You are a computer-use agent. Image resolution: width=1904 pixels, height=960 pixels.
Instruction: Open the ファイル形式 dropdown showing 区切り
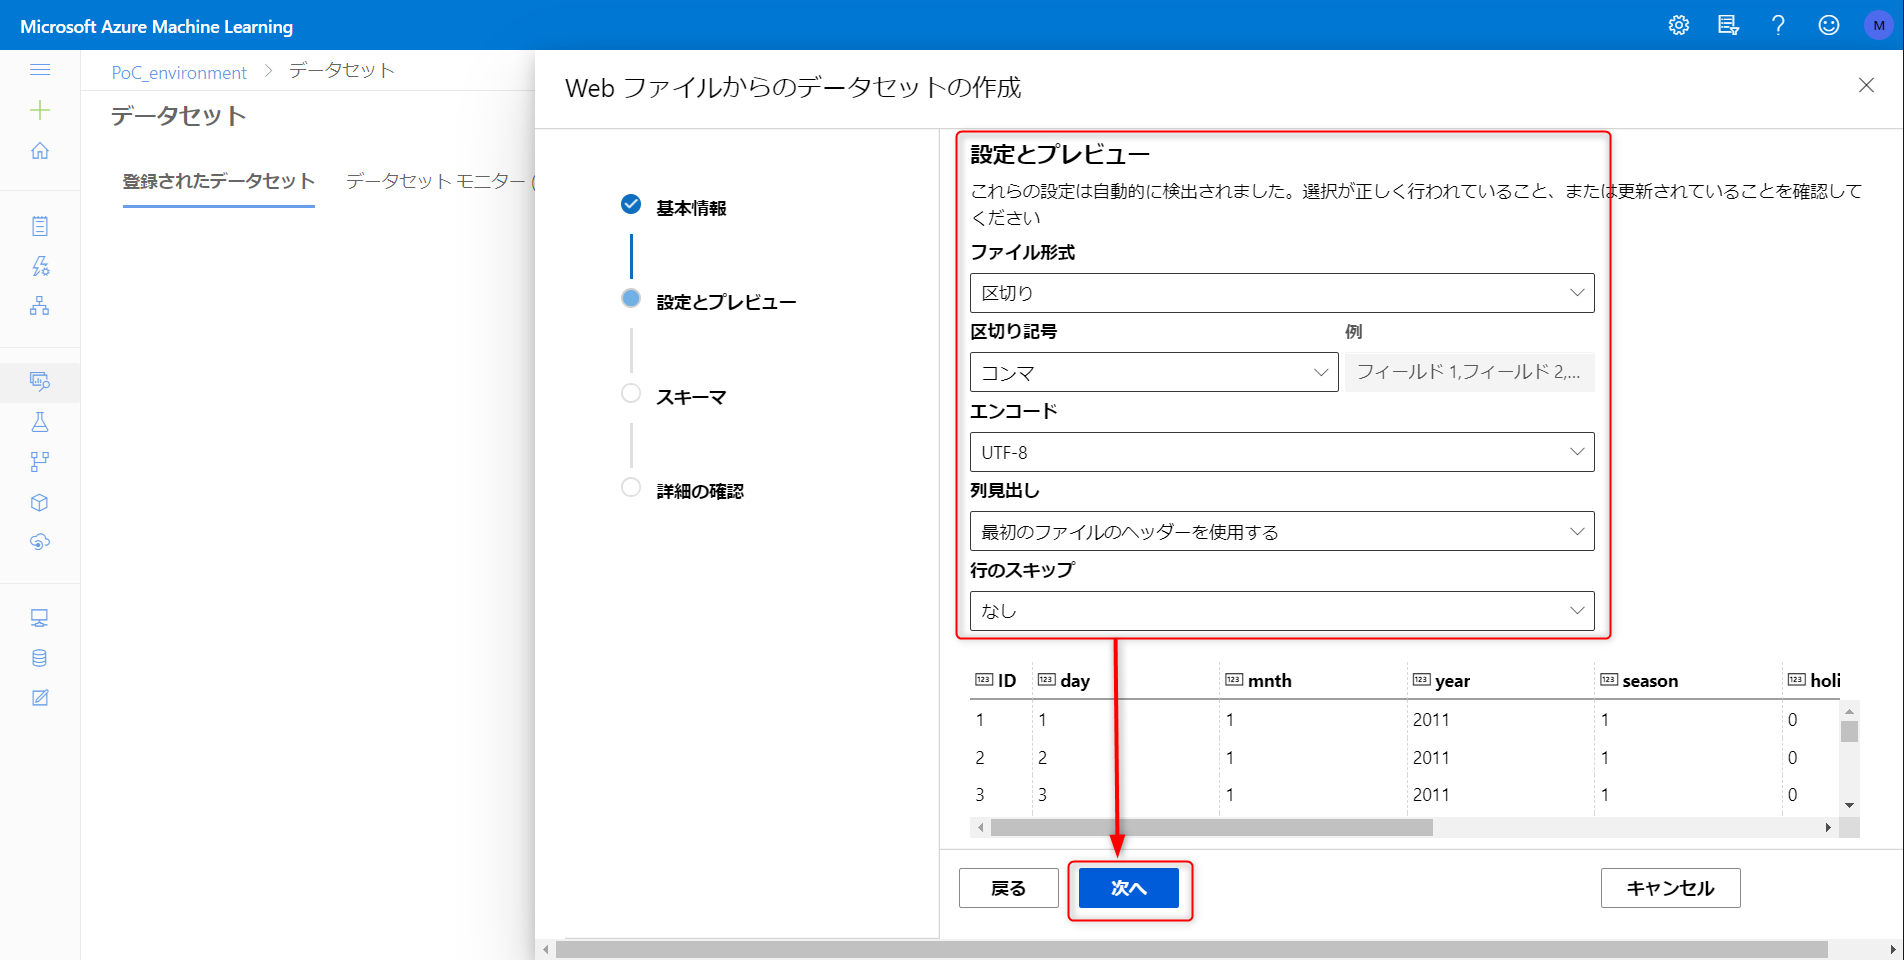click(x=1282, y=293)
